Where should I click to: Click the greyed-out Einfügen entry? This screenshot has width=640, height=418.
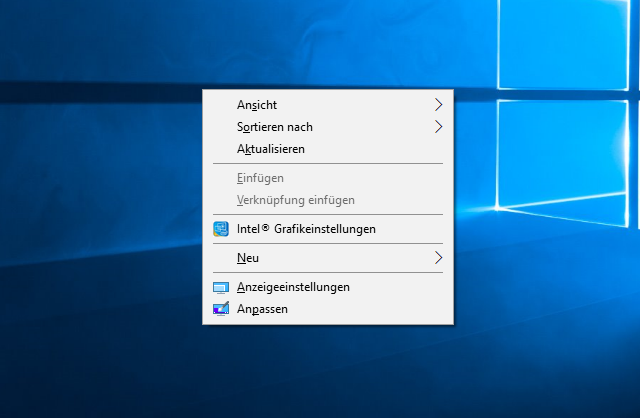[260, 178]
